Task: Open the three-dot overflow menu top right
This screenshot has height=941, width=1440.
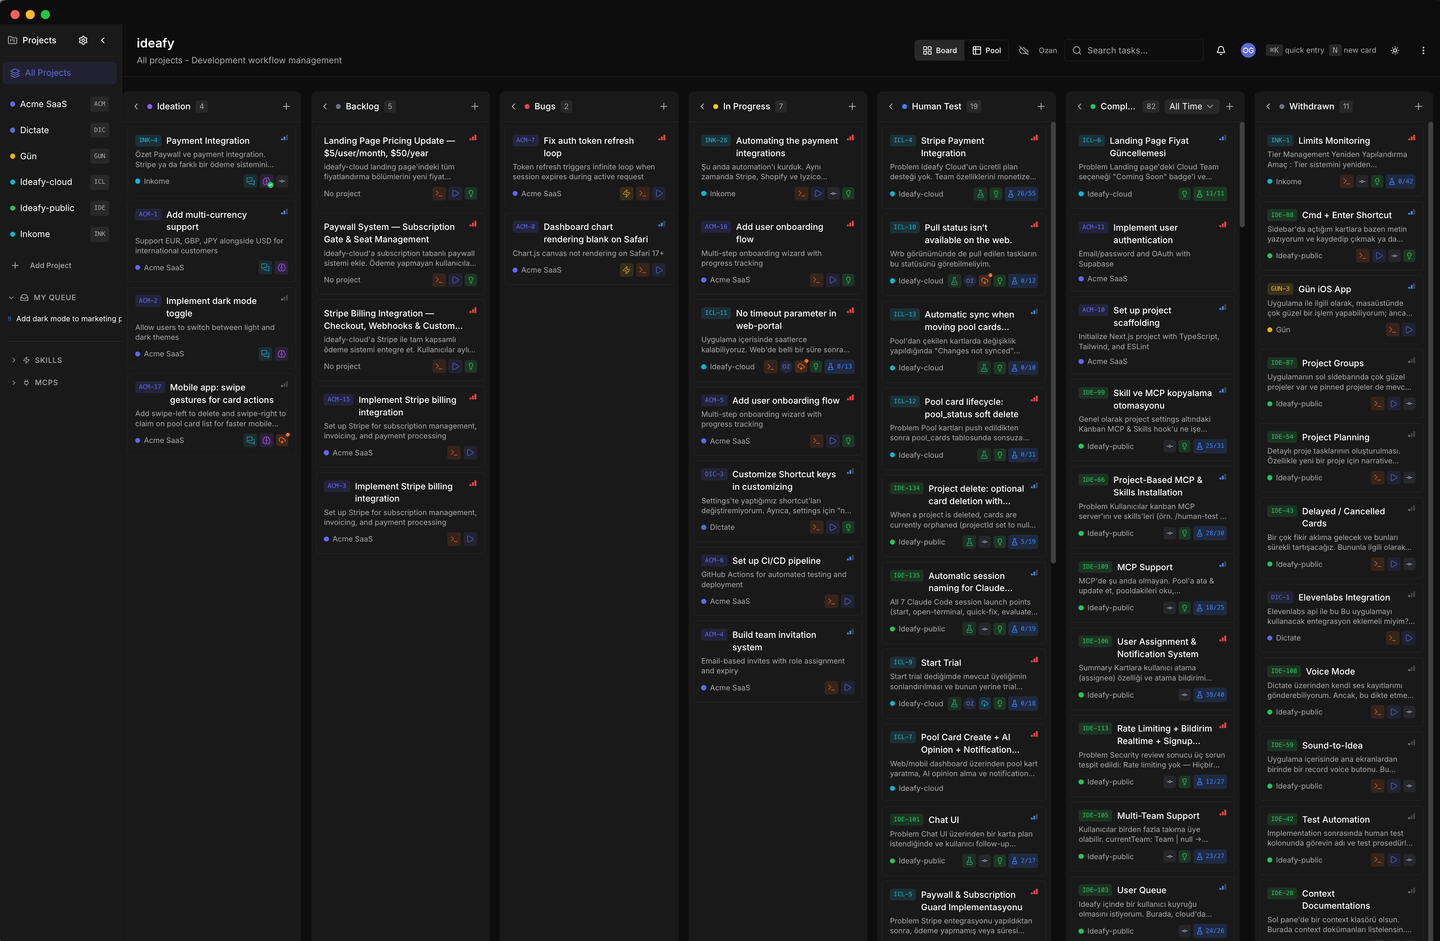Action: pyautogui.click(x=1423, y=50)
